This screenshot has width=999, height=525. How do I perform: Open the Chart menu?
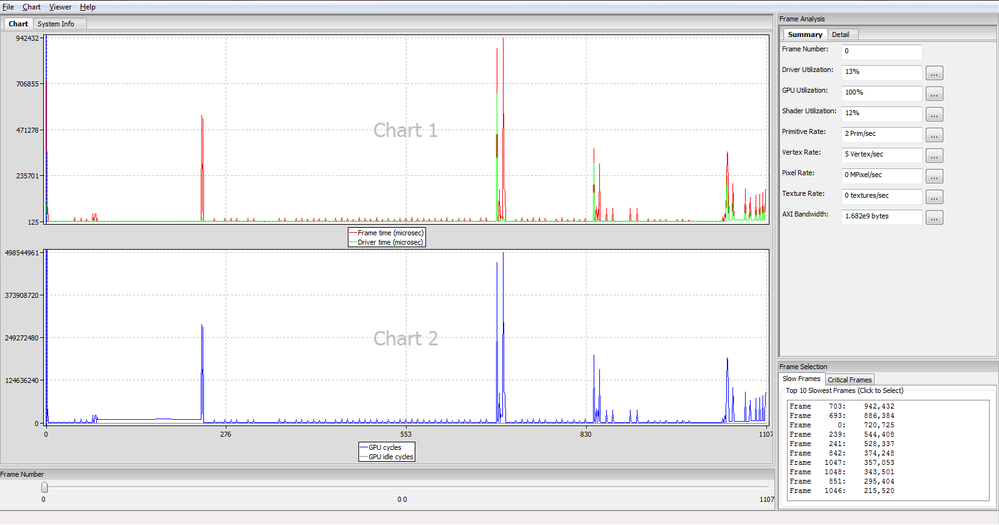point(31,7)
